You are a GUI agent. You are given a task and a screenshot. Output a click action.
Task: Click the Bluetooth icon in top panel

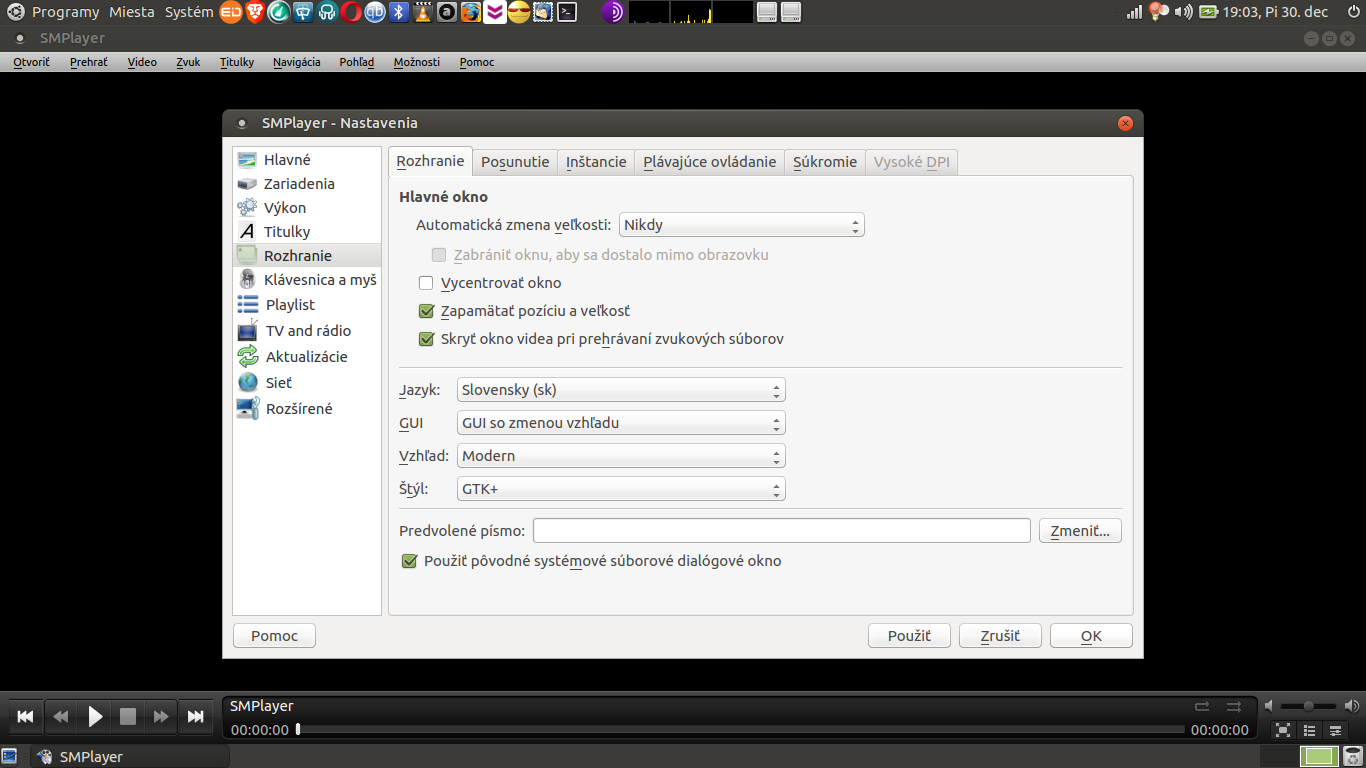398,12
